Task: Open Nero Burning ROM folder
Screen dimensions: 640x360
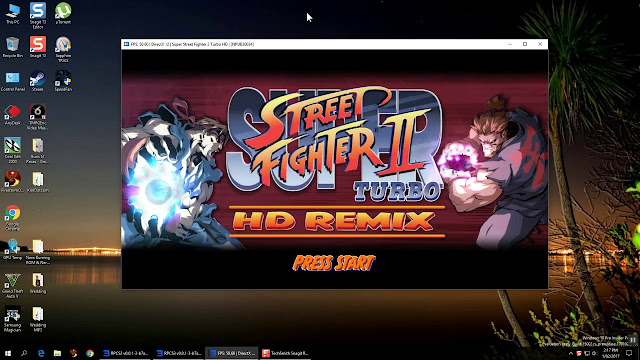Action: click(x=38, y=251)
